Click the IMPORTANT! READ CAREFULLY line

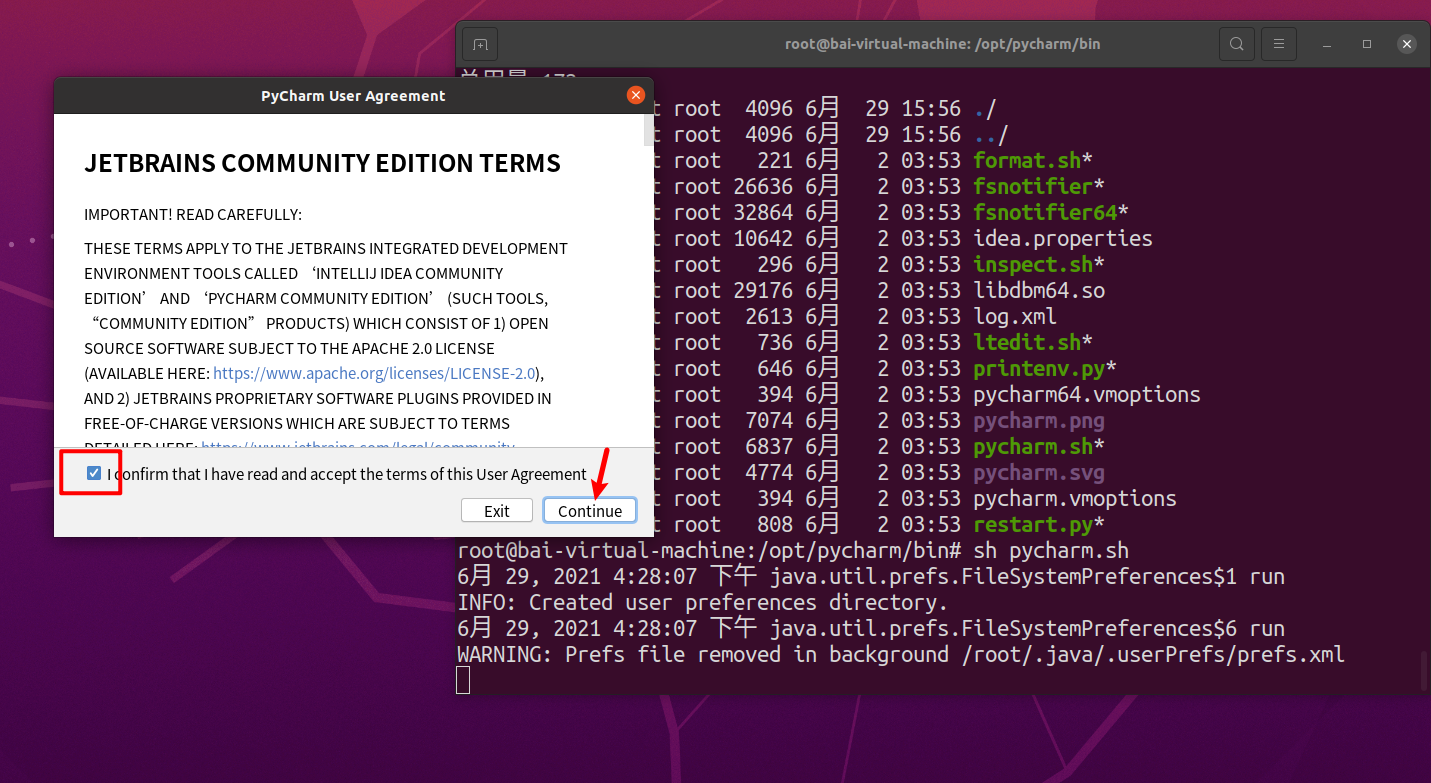pos(193,214)
